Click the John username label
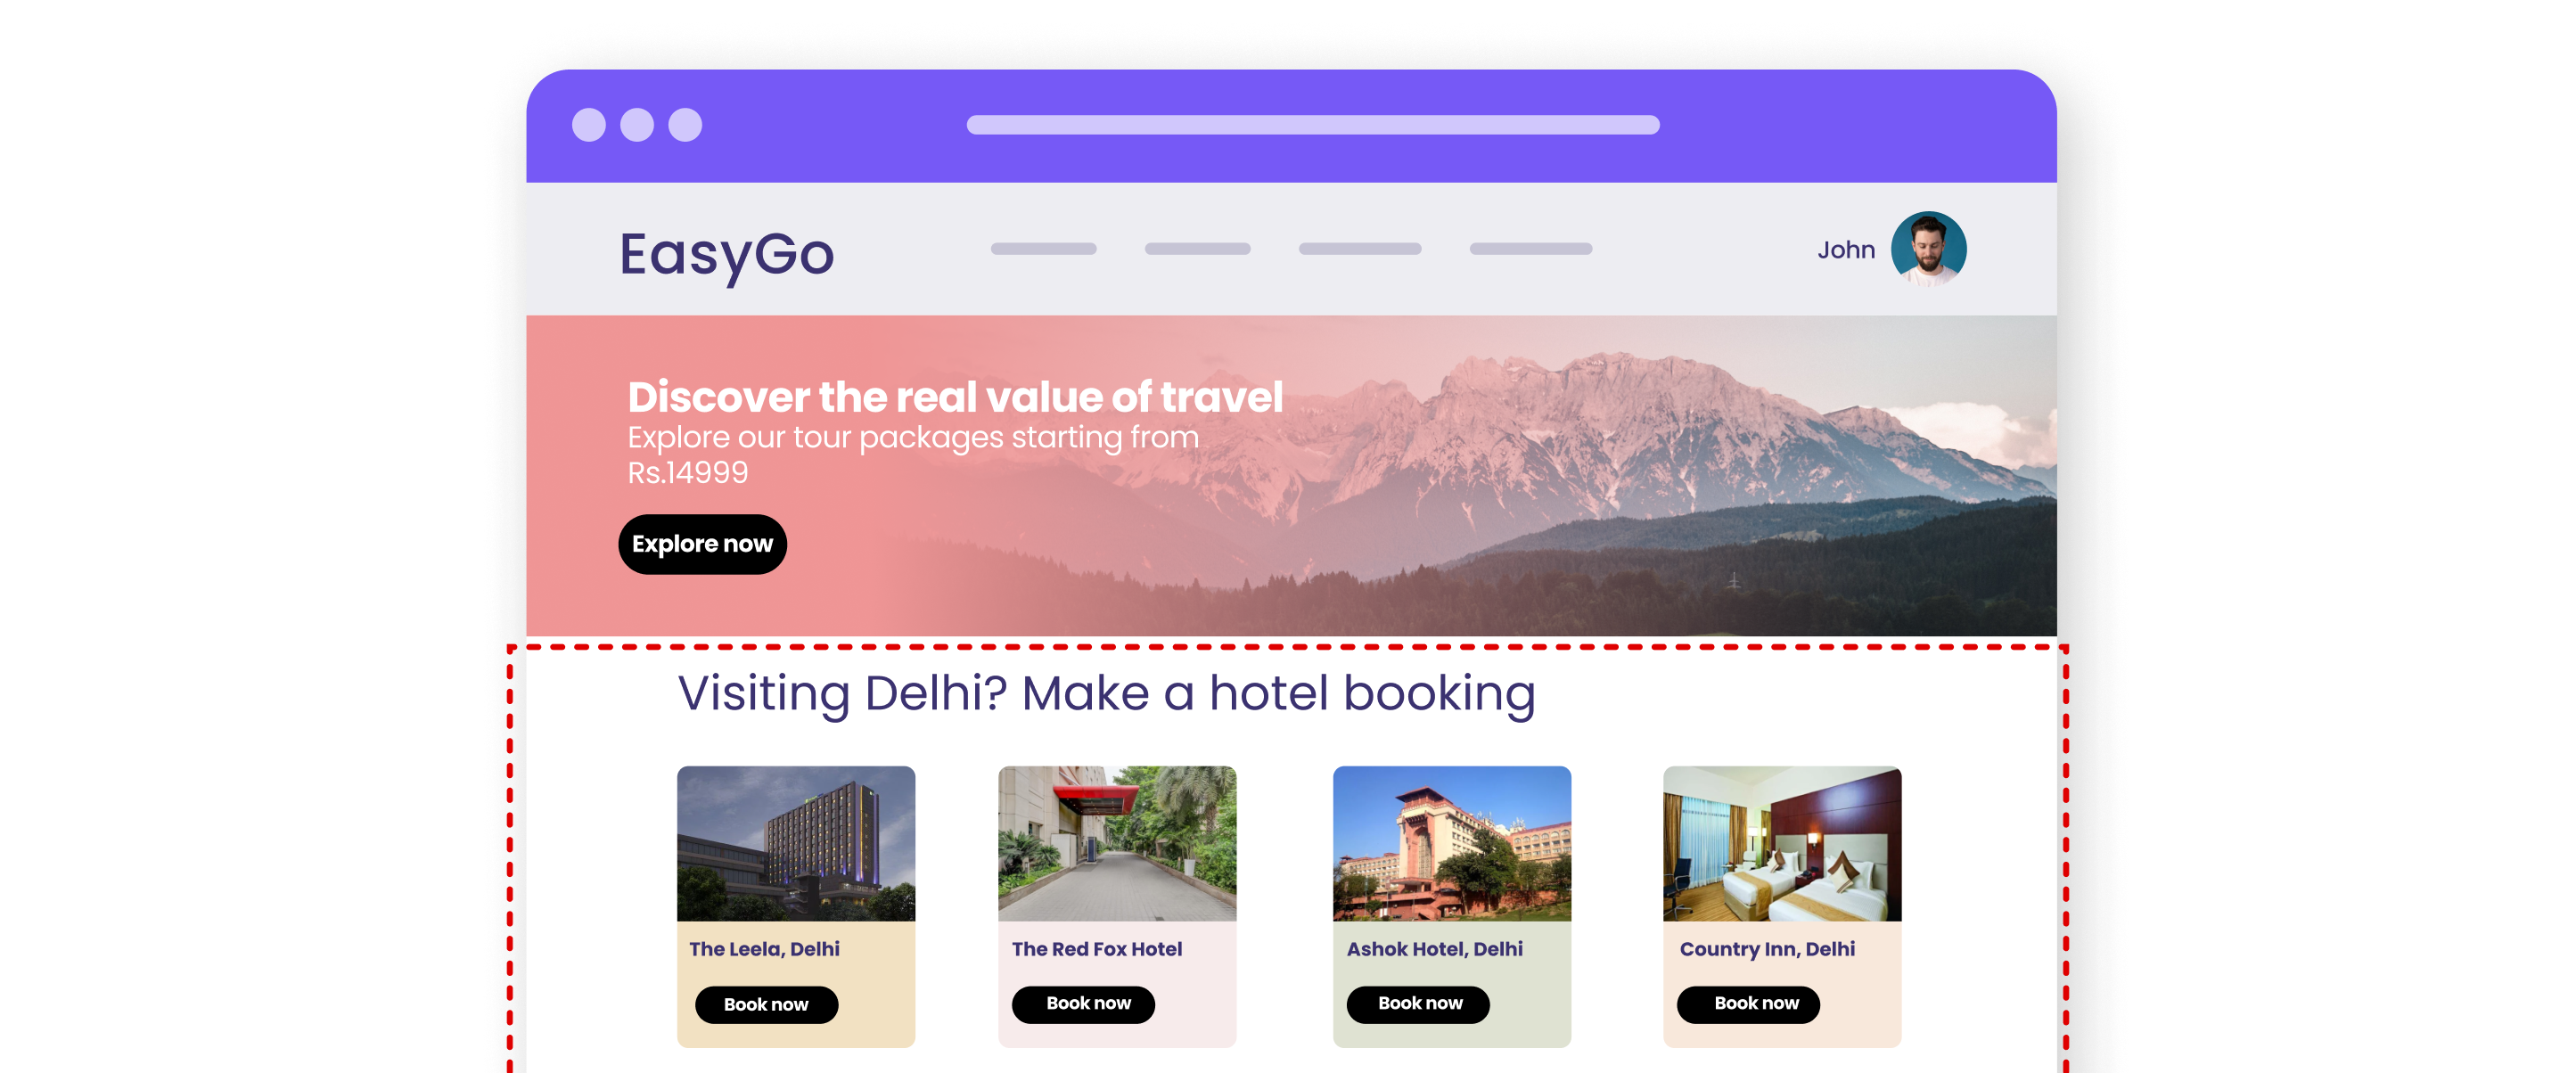This screenshot has width=2576, height=1073. pos(1846,250)
